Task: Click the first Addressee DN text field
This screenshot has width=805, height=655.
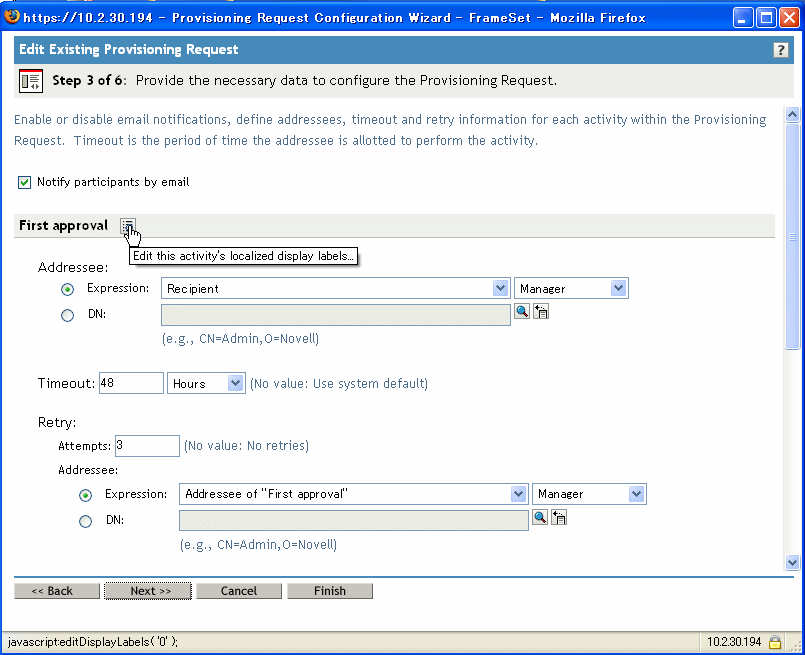Action: 336,315
